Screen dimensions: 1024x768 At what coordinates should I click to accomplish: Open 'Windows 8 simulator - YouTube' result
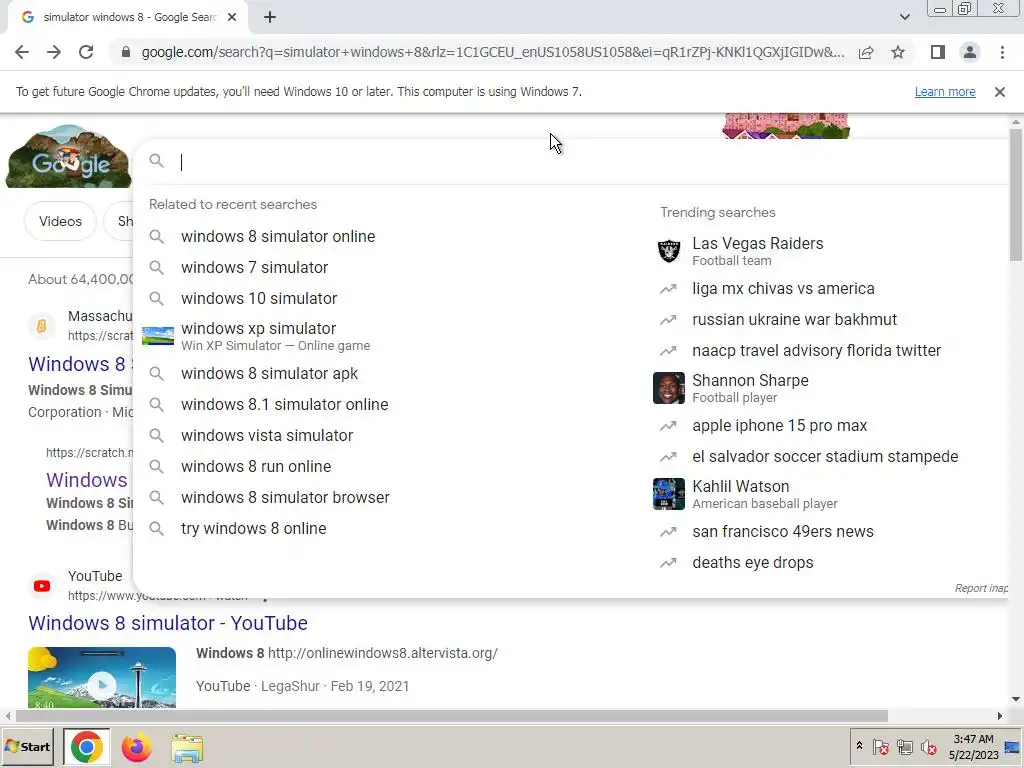168,623
